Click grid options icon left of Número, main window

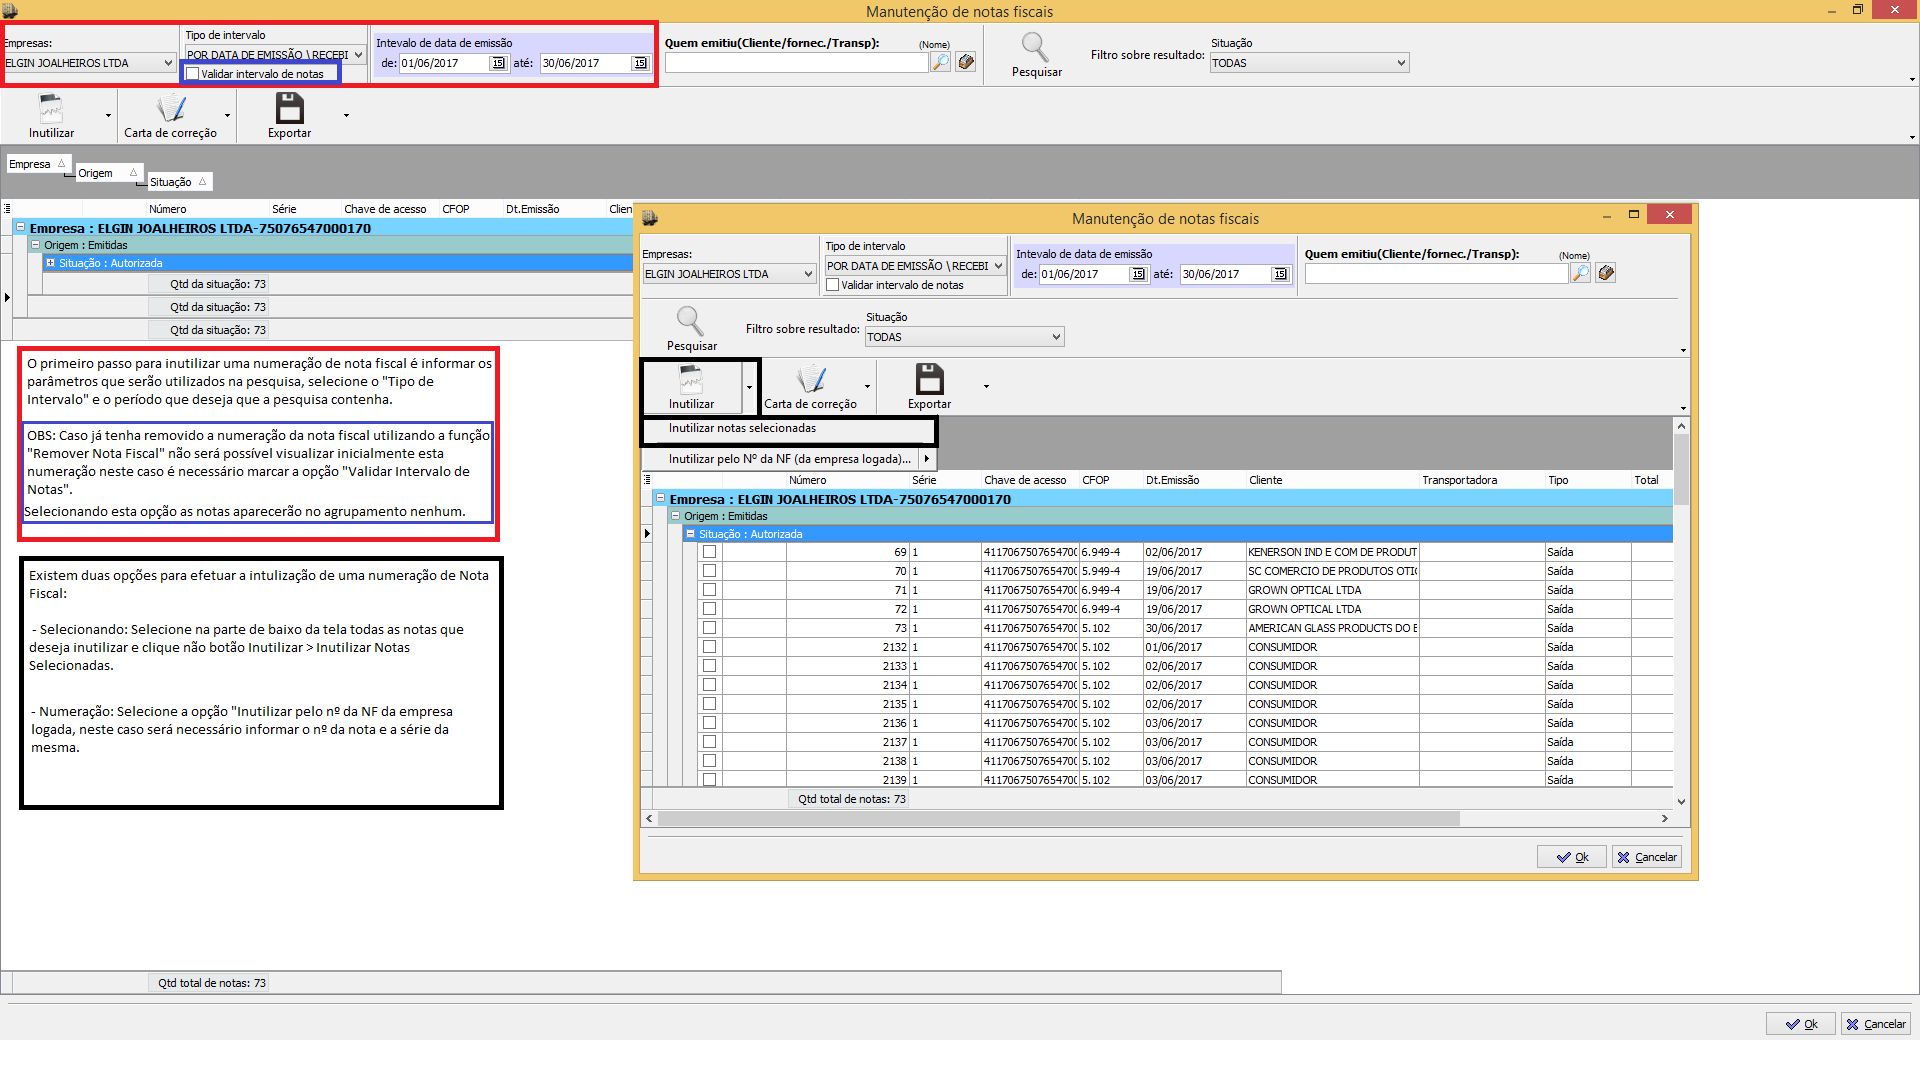tap(7, 209)
